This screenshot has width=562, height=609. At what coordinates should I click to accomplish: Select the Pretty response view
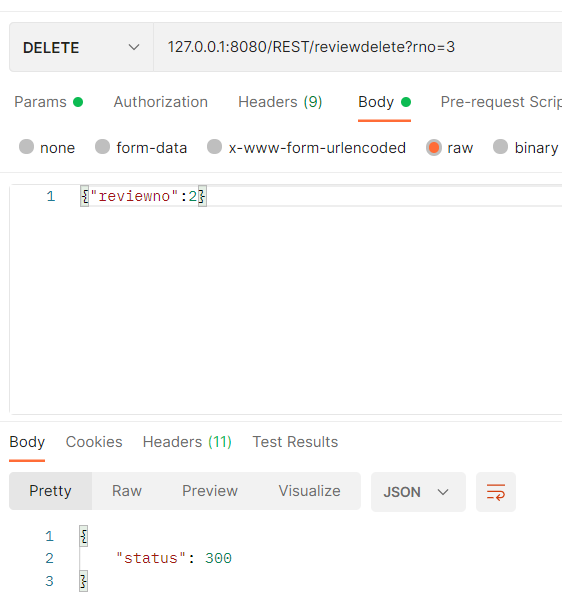click(x=50, y=491)
